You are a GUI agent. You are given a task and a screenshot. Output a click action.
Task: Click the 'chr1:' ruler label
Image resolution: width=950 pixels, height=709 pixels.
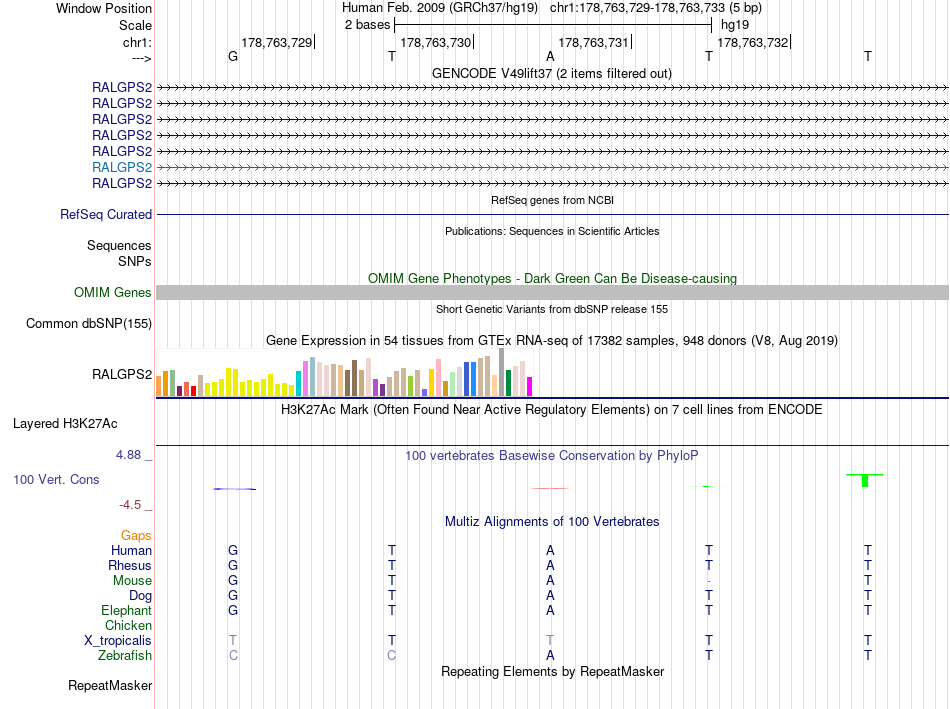[137, 42]
